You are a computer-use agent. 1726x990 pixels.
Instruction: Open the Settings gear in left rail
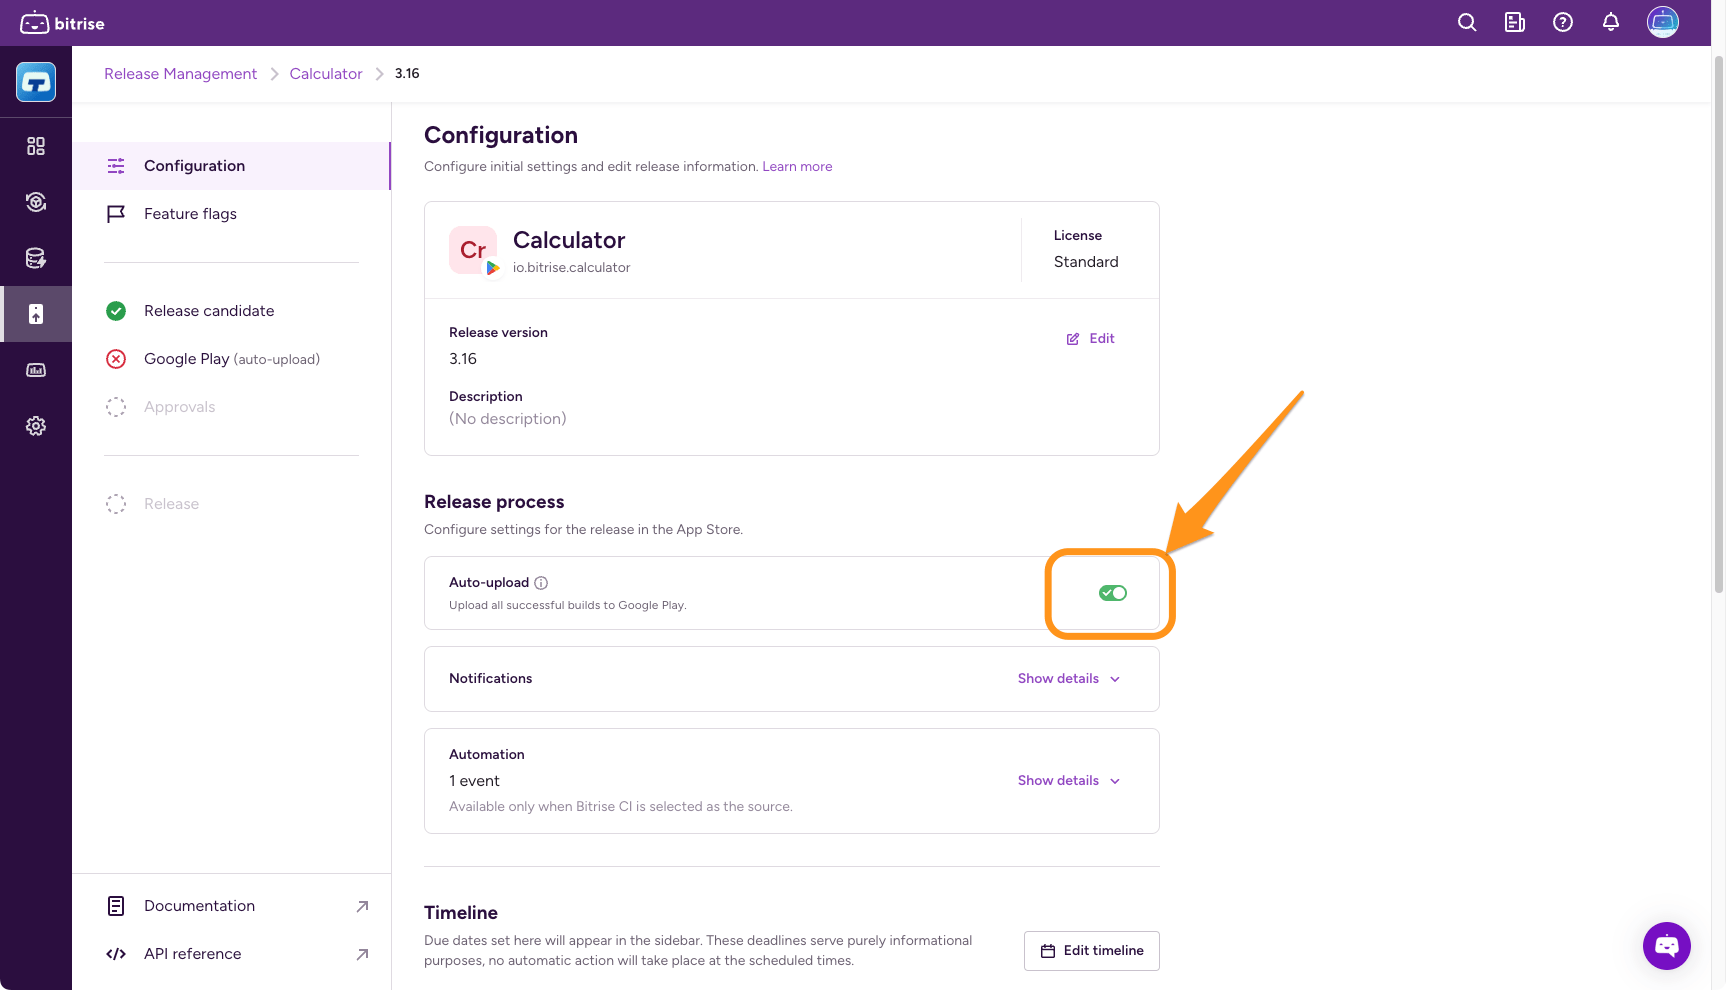click(x=36, y=426)
